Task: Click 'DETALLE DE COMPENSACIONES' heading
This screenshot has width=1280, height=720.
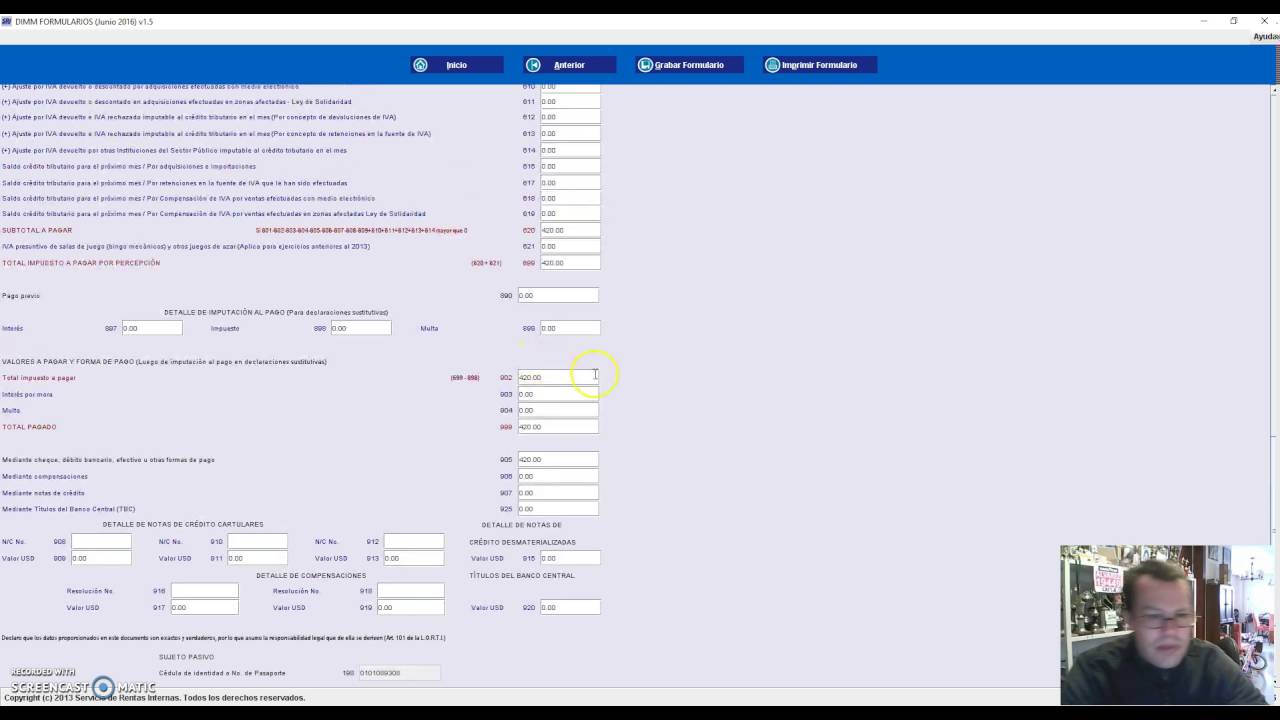Action: click(x=311, y=575)
